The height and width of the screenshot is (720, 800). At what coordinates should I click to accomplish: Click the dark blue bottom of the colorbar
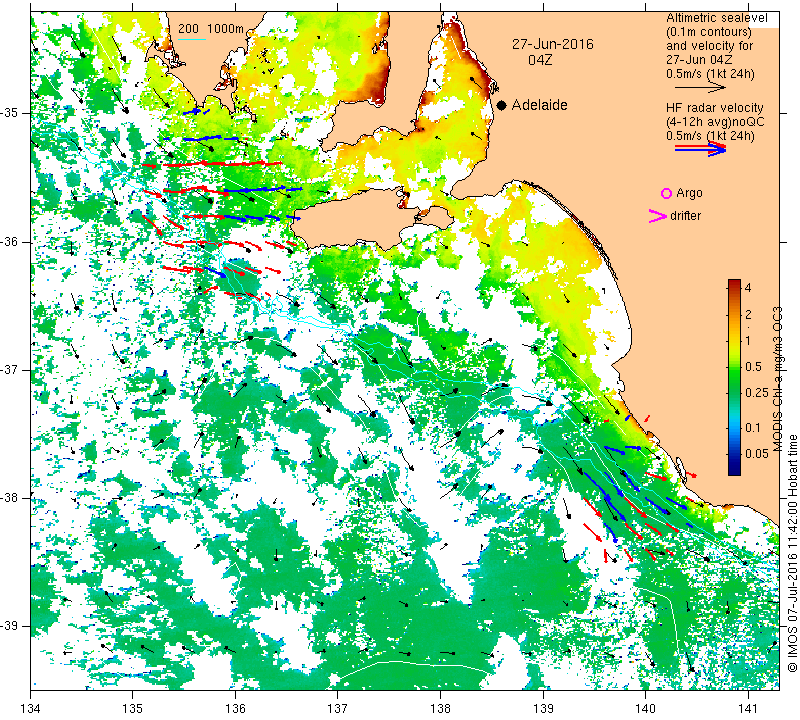734,470
